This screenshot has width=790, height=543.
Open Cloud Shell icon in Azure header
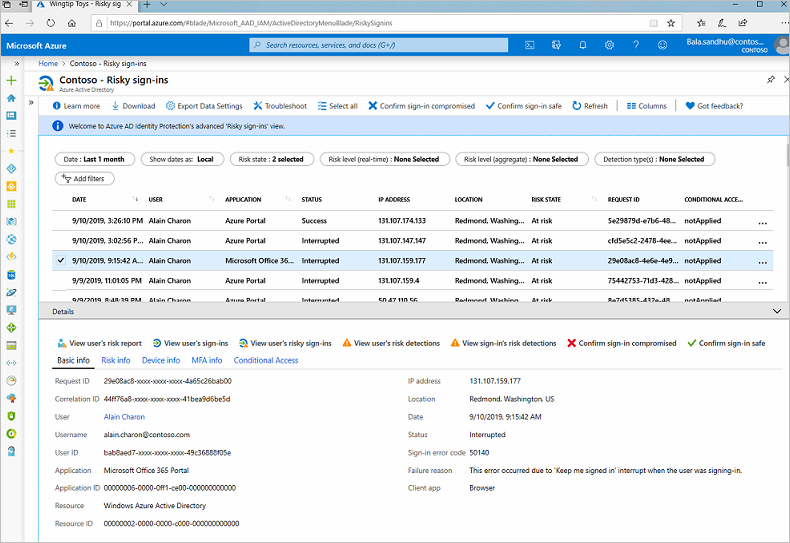(530, 45)
